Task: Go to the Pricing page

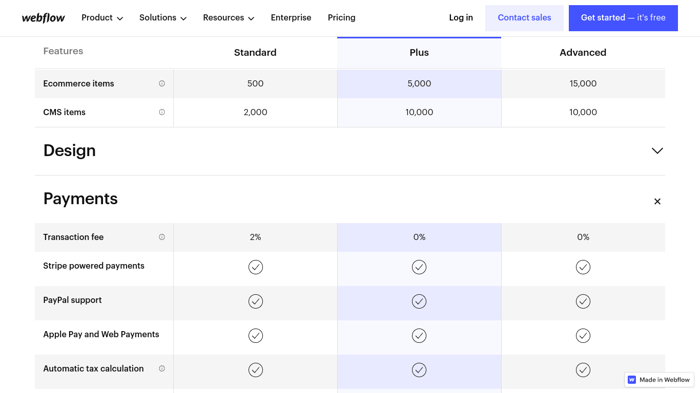Action: [x=342, y=18]
